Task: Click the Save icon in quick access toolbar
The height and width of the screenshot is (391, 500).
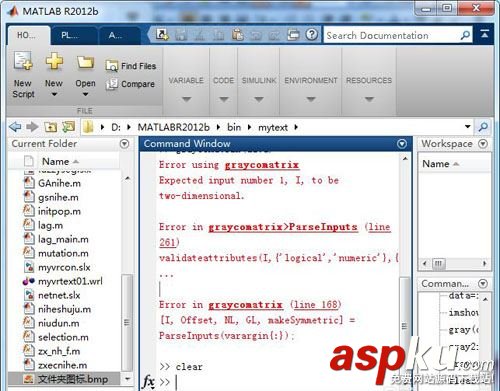Action: [181, 35]
